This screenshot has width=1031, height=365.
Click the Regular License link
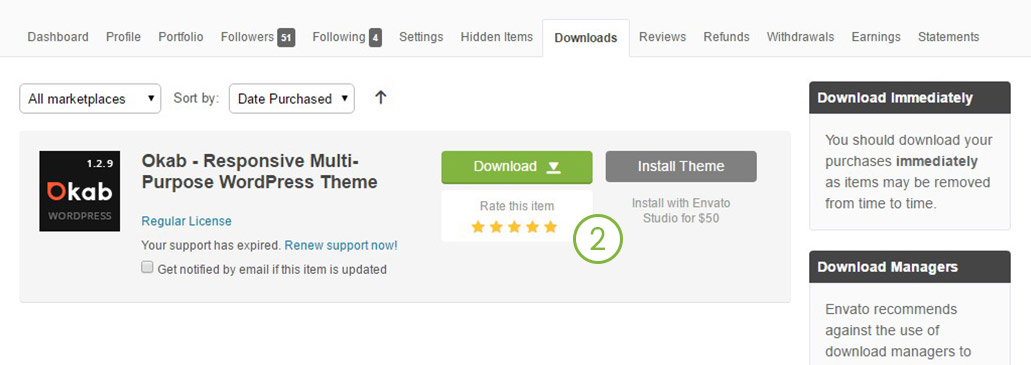[x=186, y=222]
